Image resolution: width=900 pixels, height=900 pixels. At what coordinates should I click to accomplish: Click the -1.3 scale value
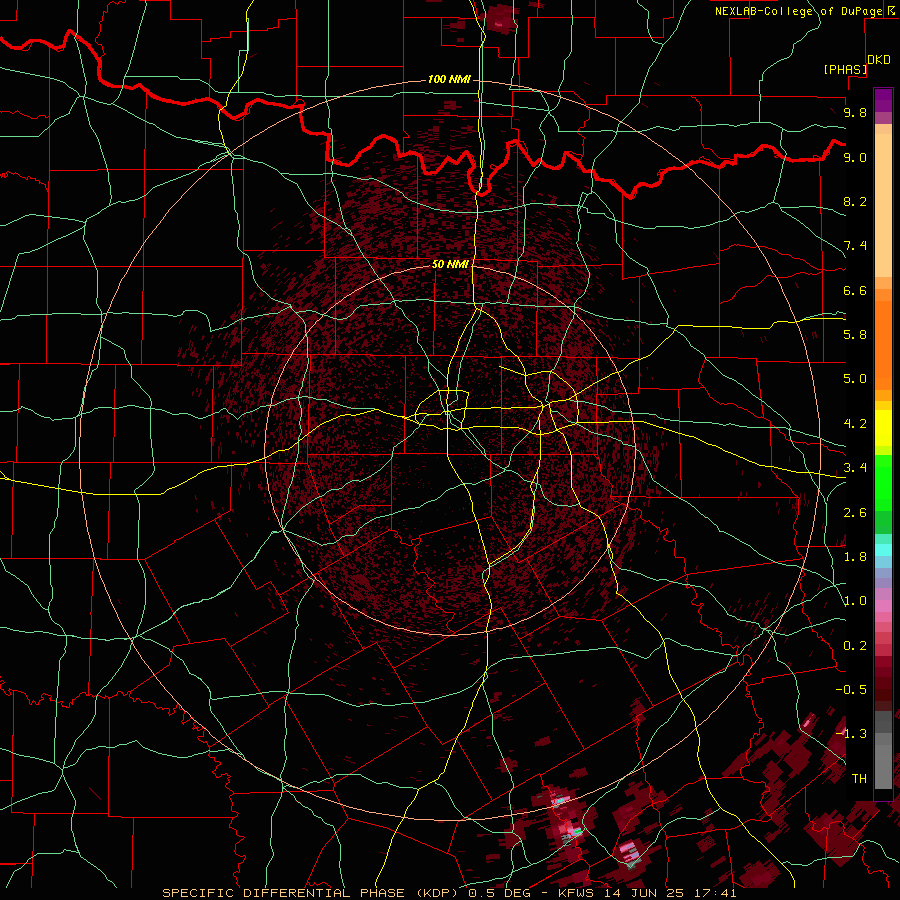coord(851,734)
